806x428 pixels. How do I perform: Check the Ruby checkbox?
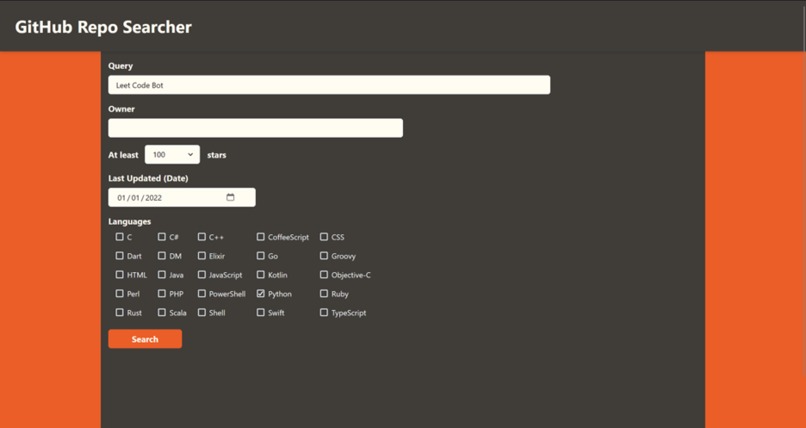click(x=324, y=293)
